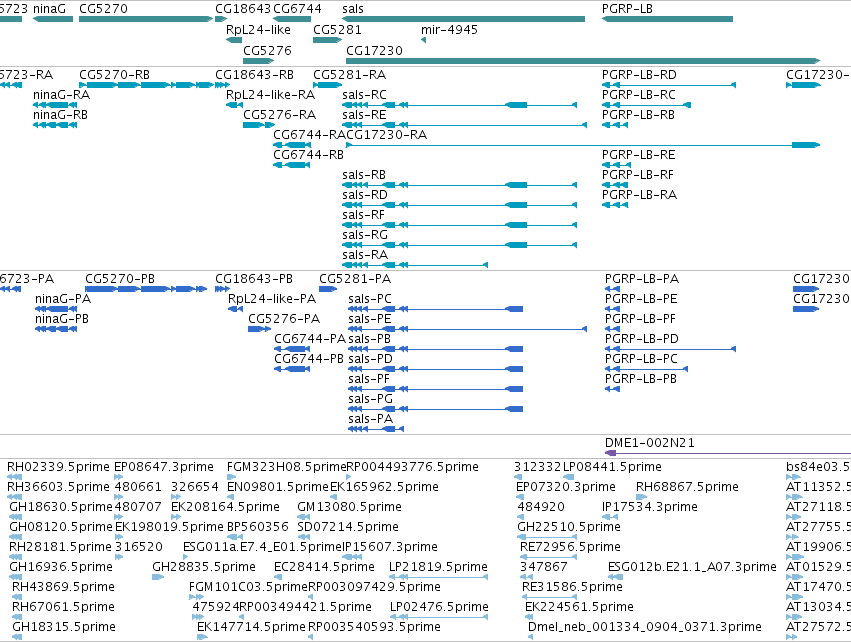This screenshot has width=851, height=642.
Task: Click the ninaG-PA protein label
Action: pyautogui.click(x=63, y=298)
